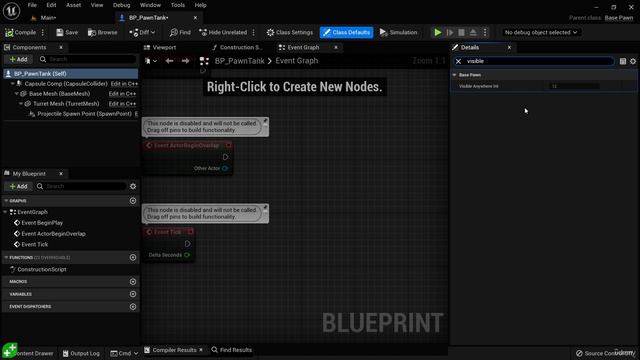Collapse the Base Pawn category
The height and width of the screenshot is (360, 640).
[454, 75]
